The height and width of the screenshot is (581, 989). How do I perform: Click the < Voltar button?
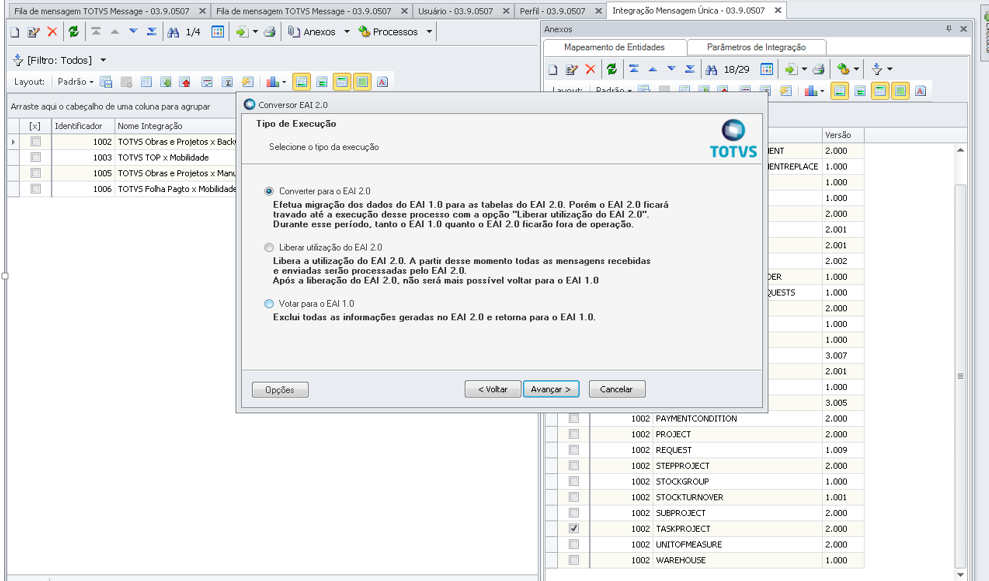pos(493,389)
